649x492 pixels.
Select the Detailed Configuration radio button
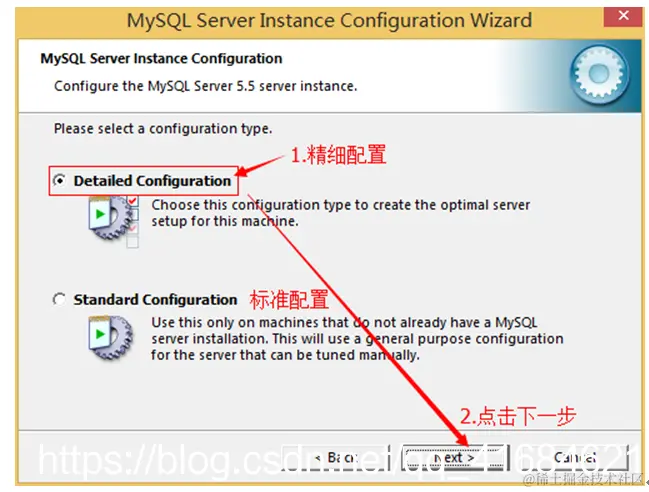click(x=60, y=181)
